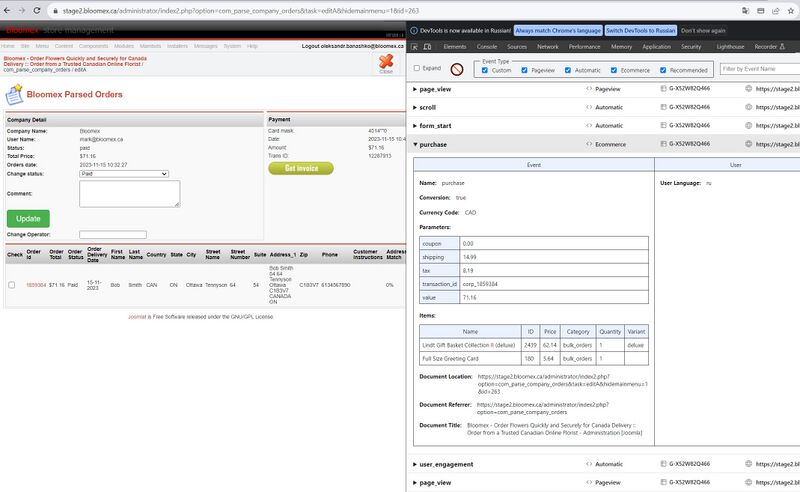Click the Joomla link in the footer
Screen dimensions: 800x492
137,317
